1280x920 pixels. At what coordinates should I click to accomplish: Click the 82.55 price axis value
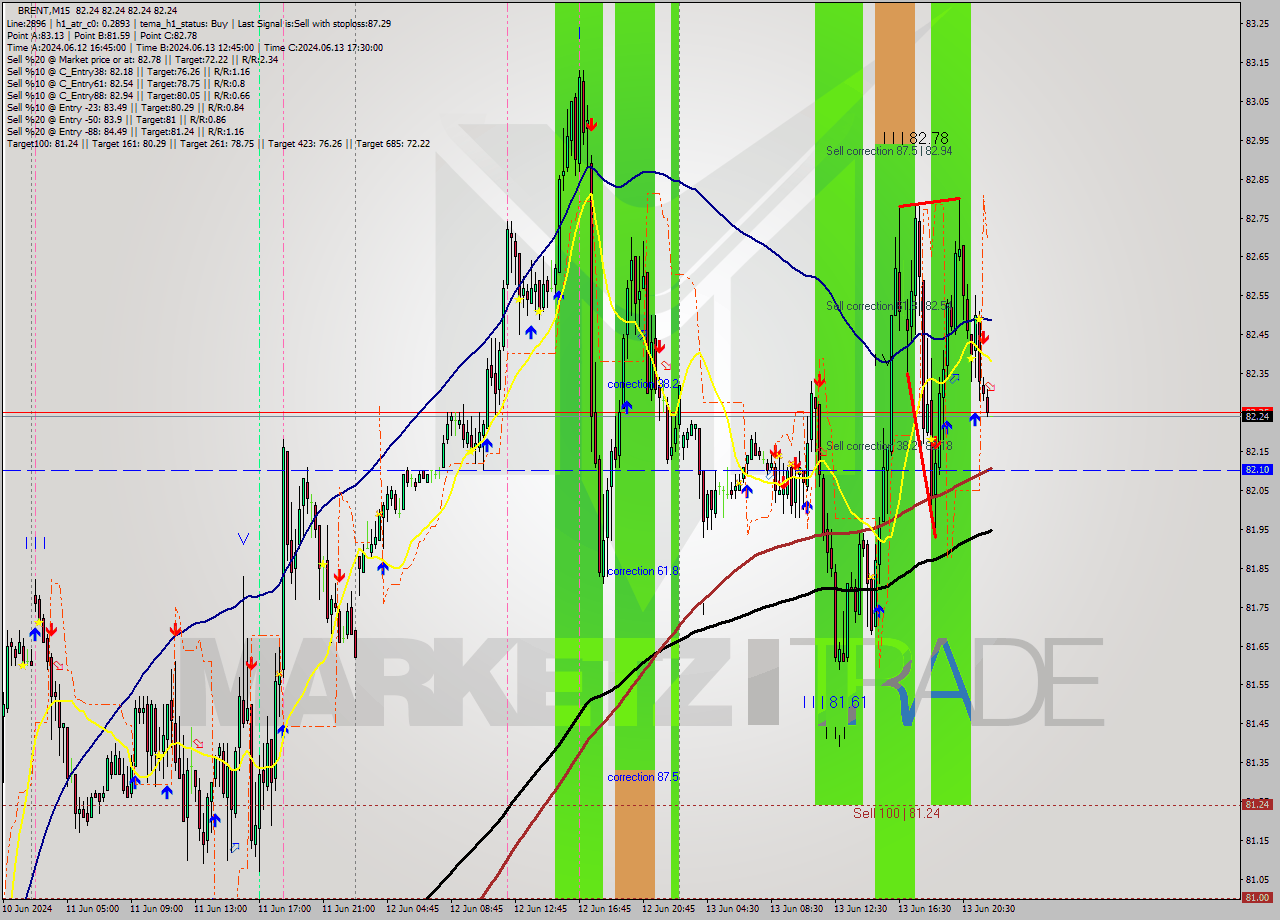tap(1257, 296)
